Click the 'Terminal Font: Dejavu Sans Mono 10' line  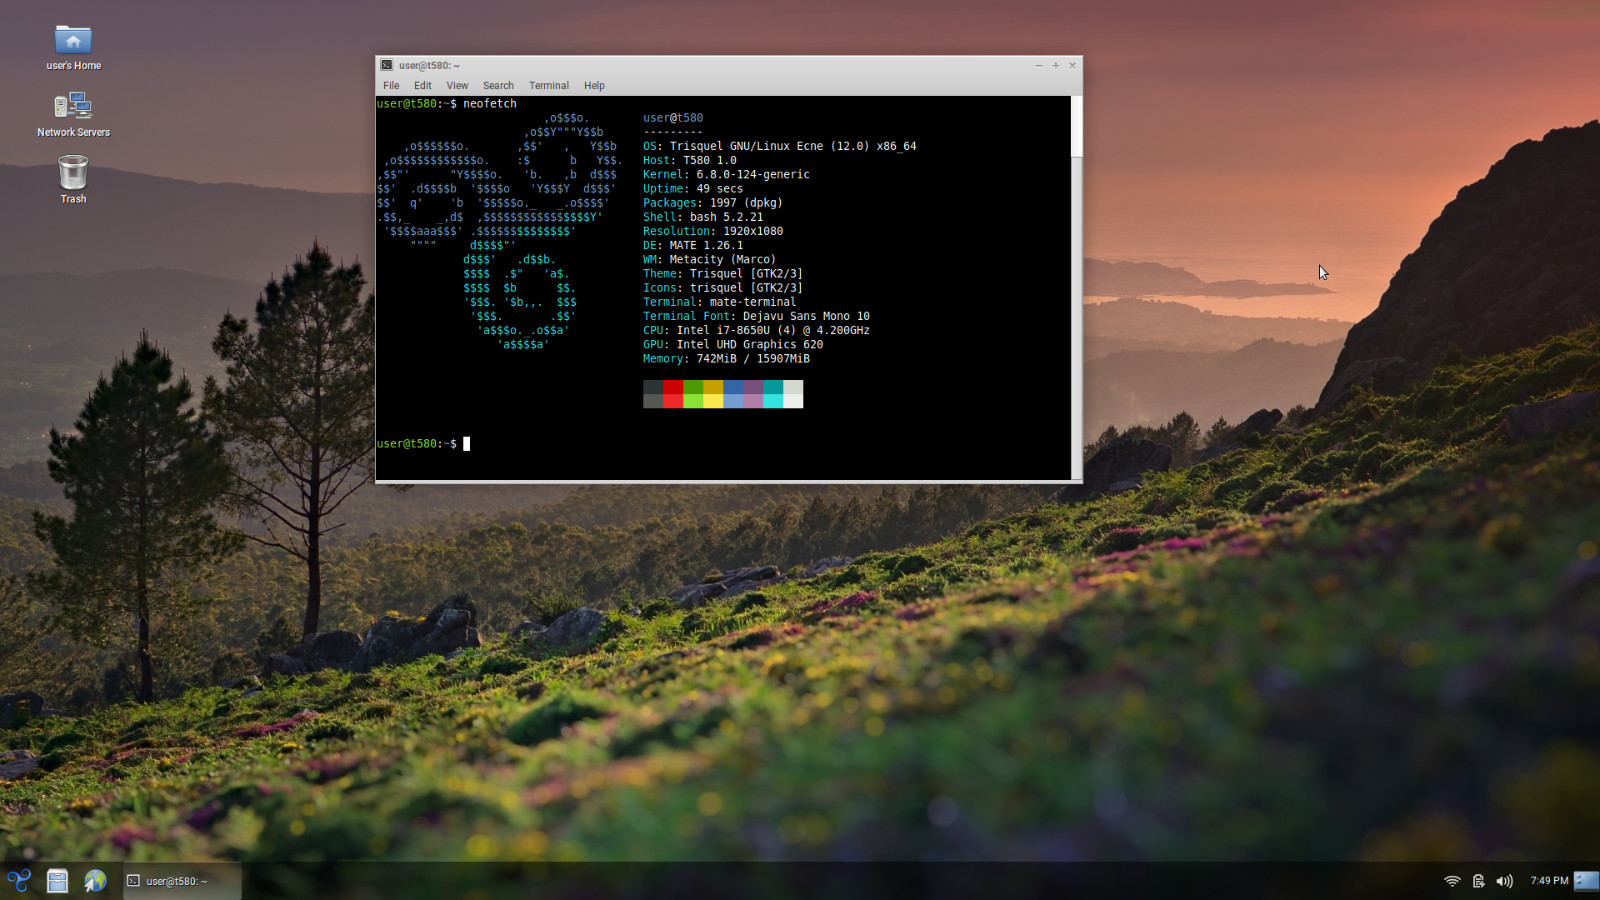(756, 316)
